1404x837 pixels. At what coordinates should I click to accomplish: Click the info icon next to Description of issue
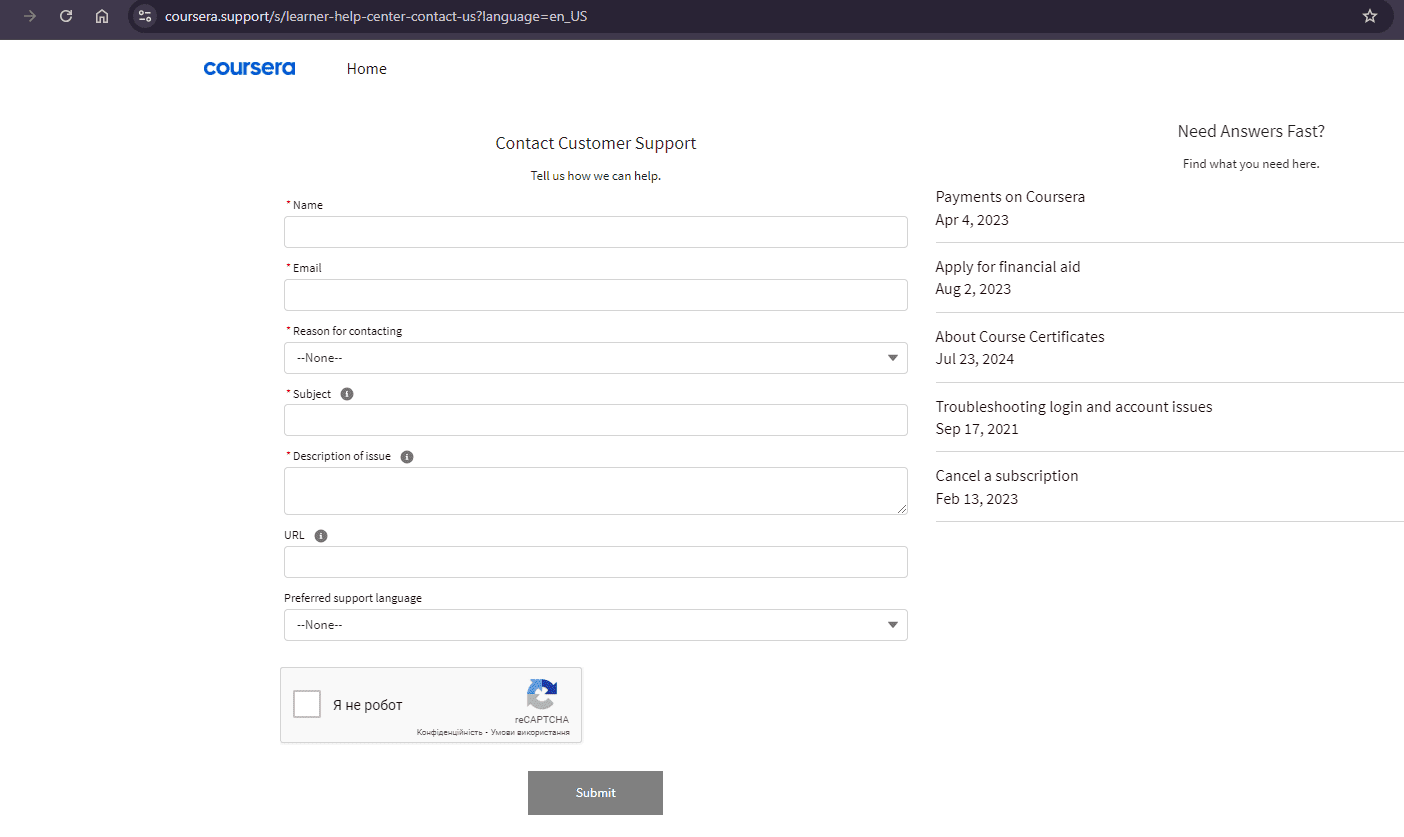pos(407,457)
